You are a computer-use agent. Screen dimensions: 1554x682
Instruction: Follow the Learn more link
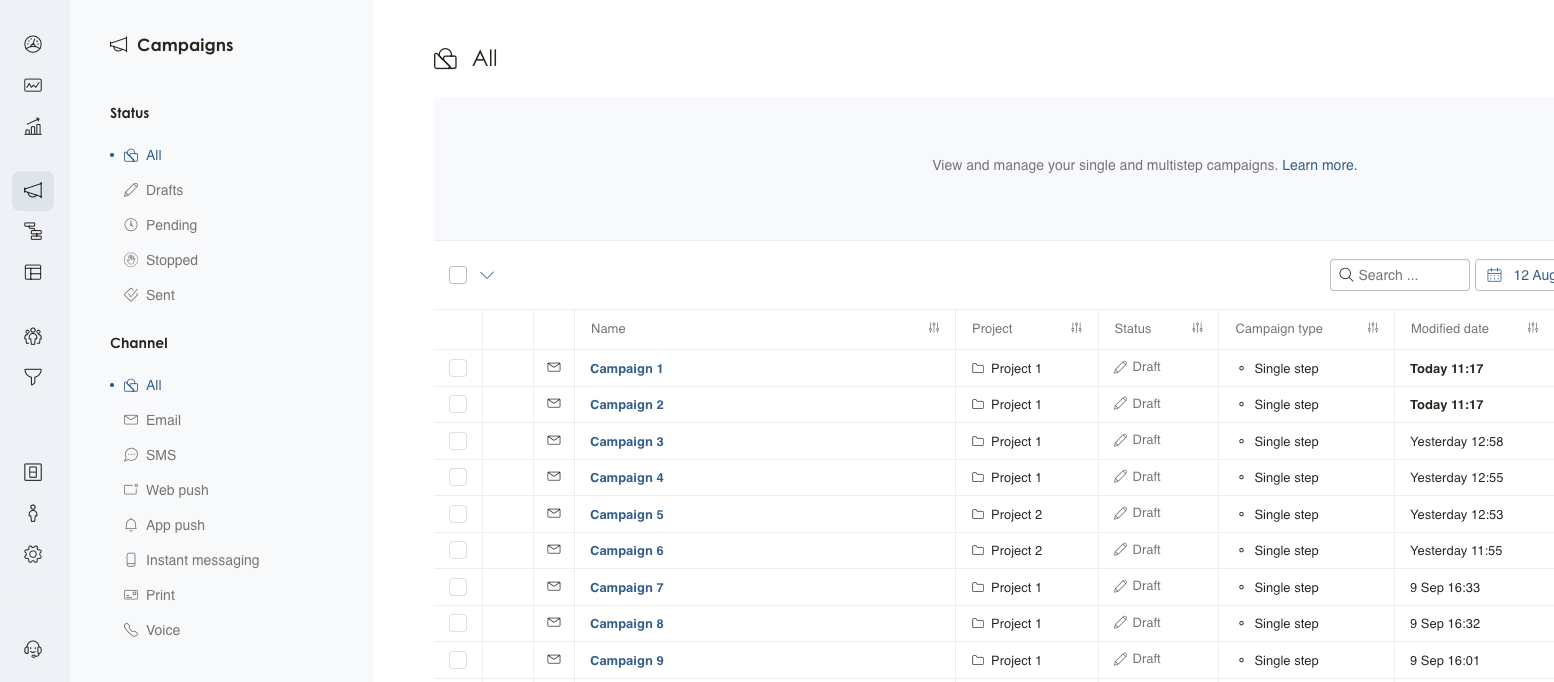pos(1319,165)
